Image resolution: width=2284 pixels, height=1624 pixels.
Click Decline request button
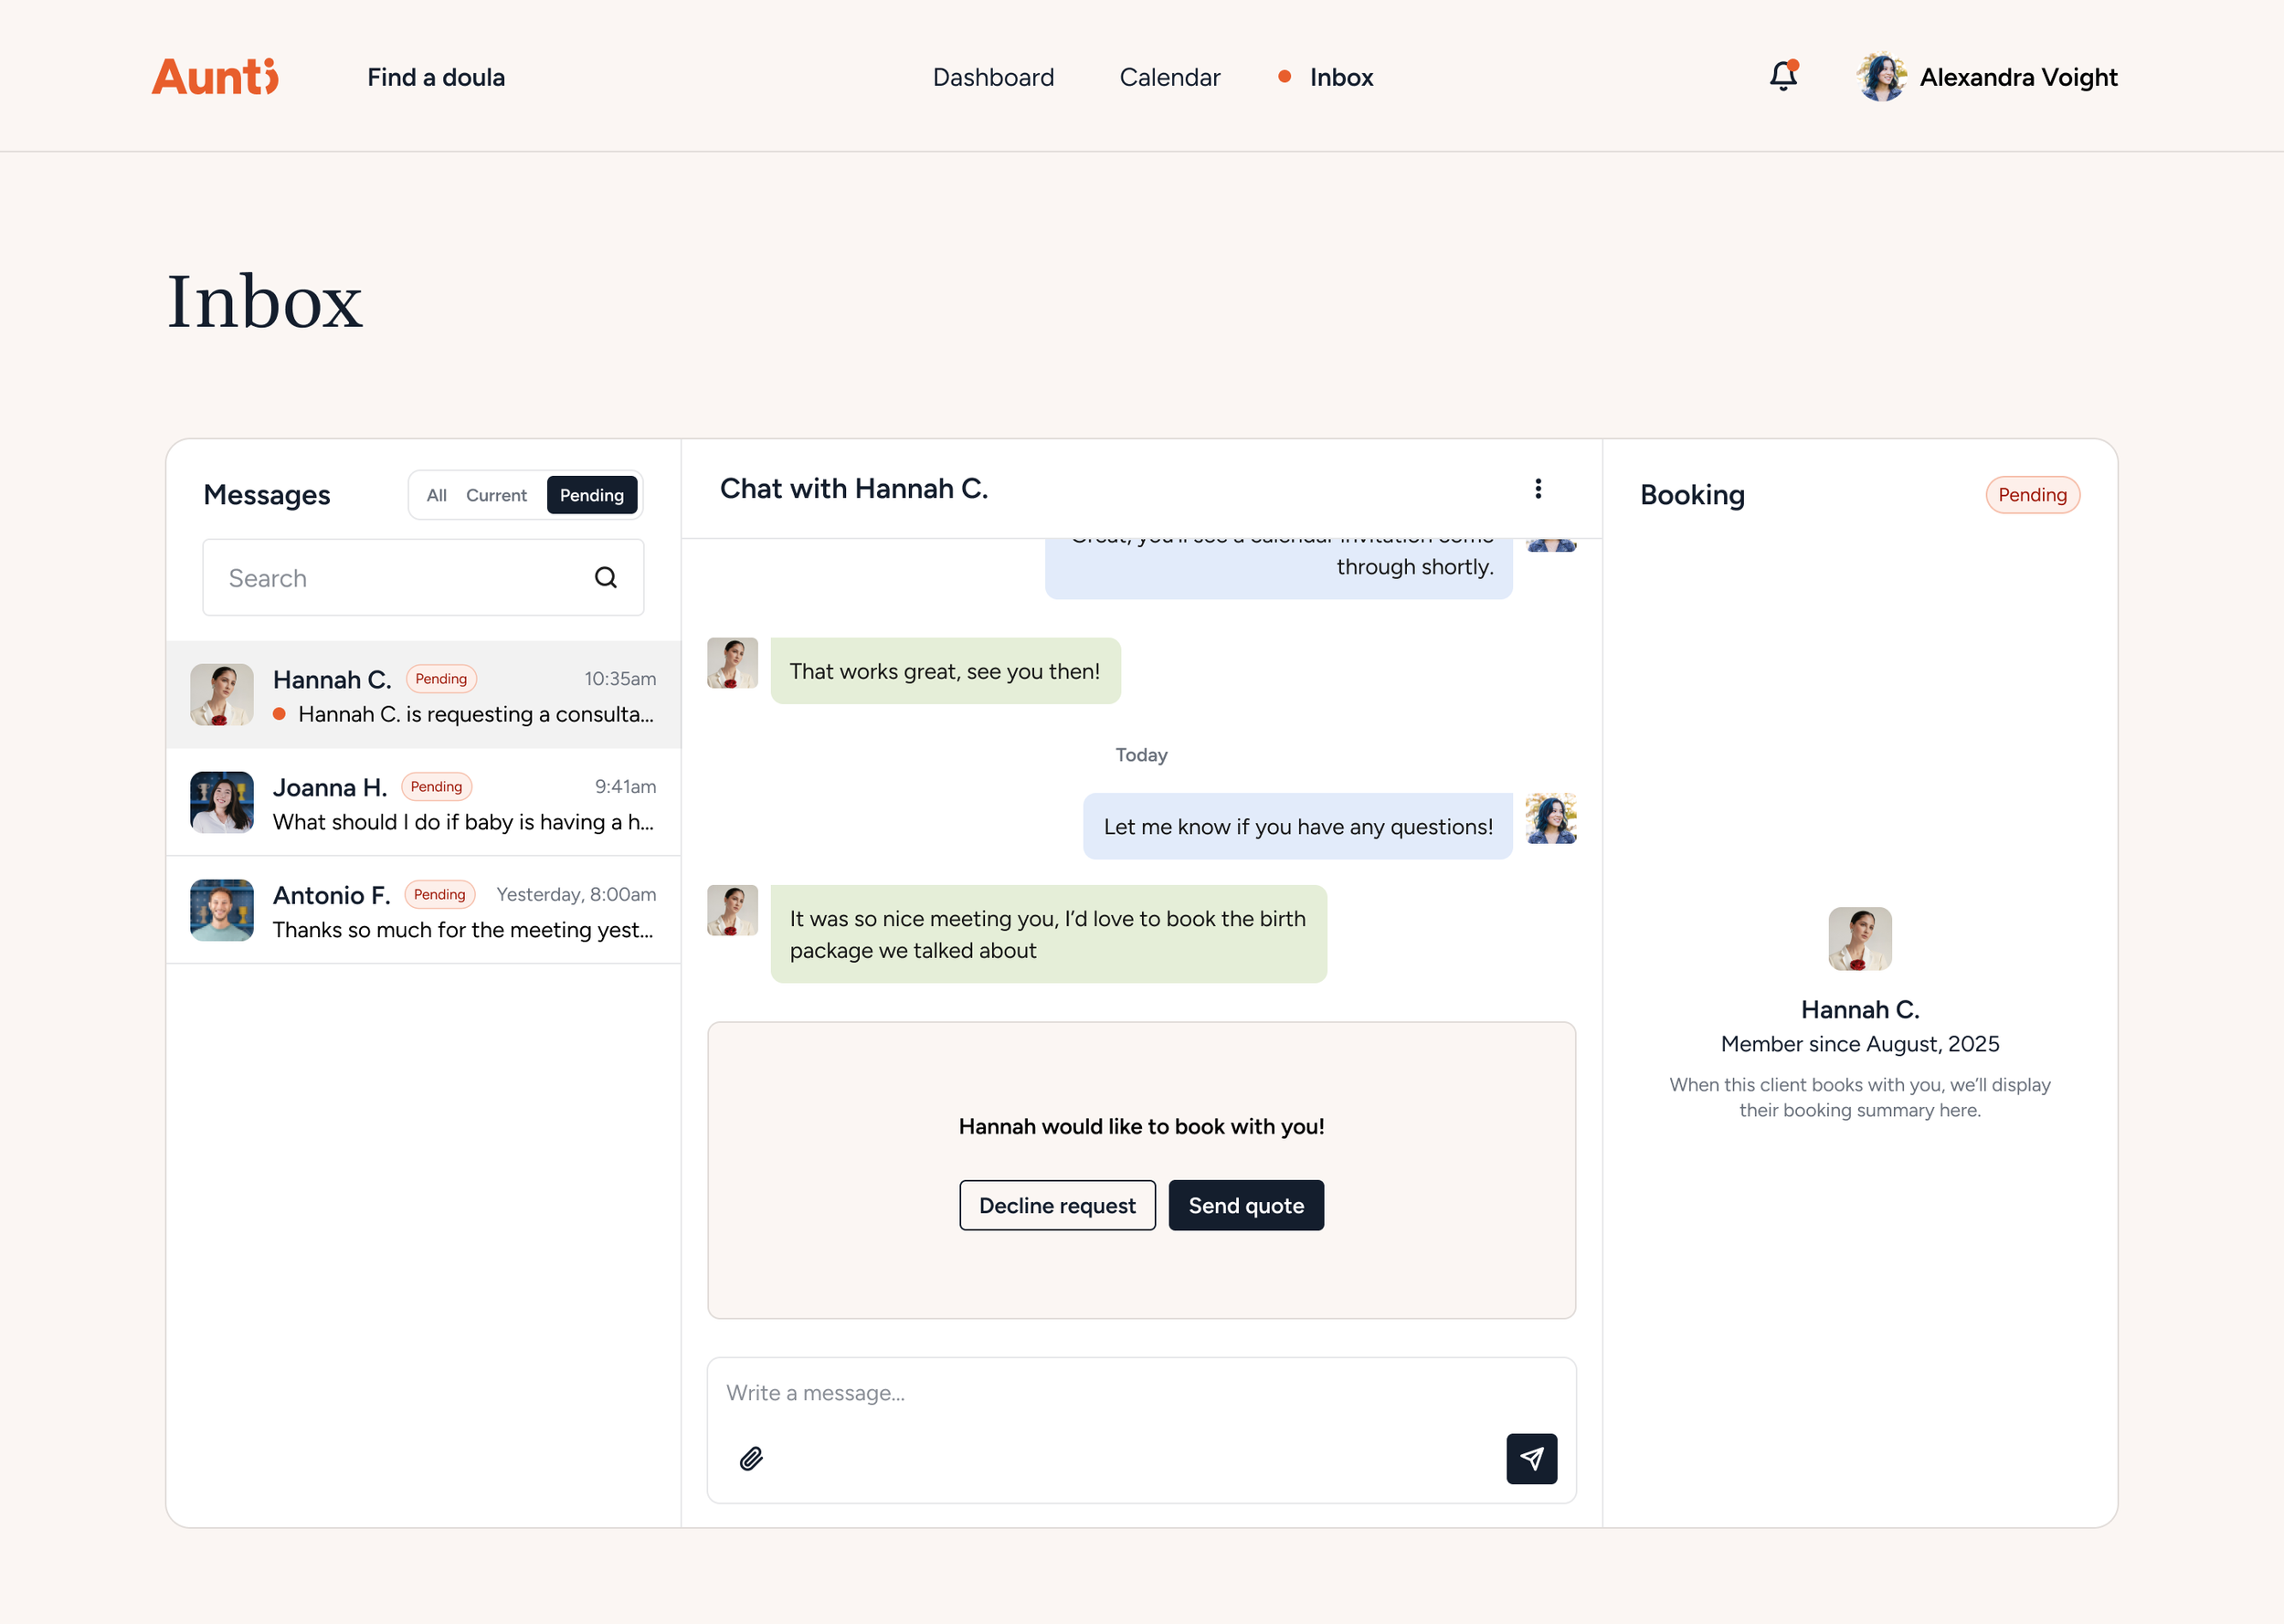pos(1057,1206)
